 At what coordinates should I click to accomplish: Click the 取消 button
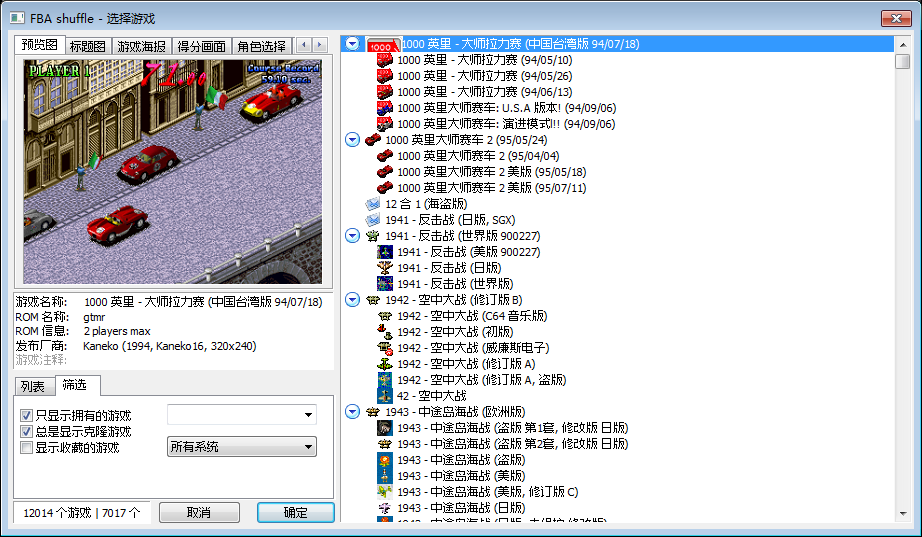[199, 512]
